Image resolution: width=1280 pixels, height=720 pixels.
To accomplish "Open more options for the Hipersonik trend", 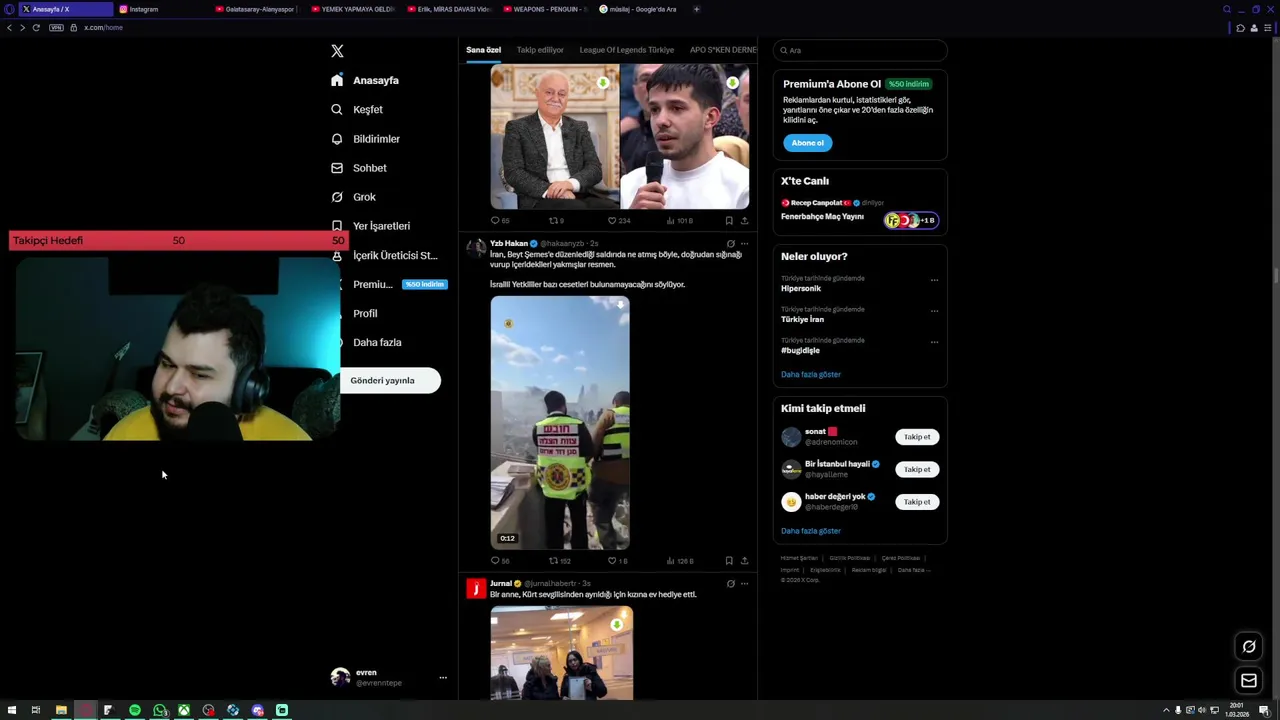I will coord(934,280).
